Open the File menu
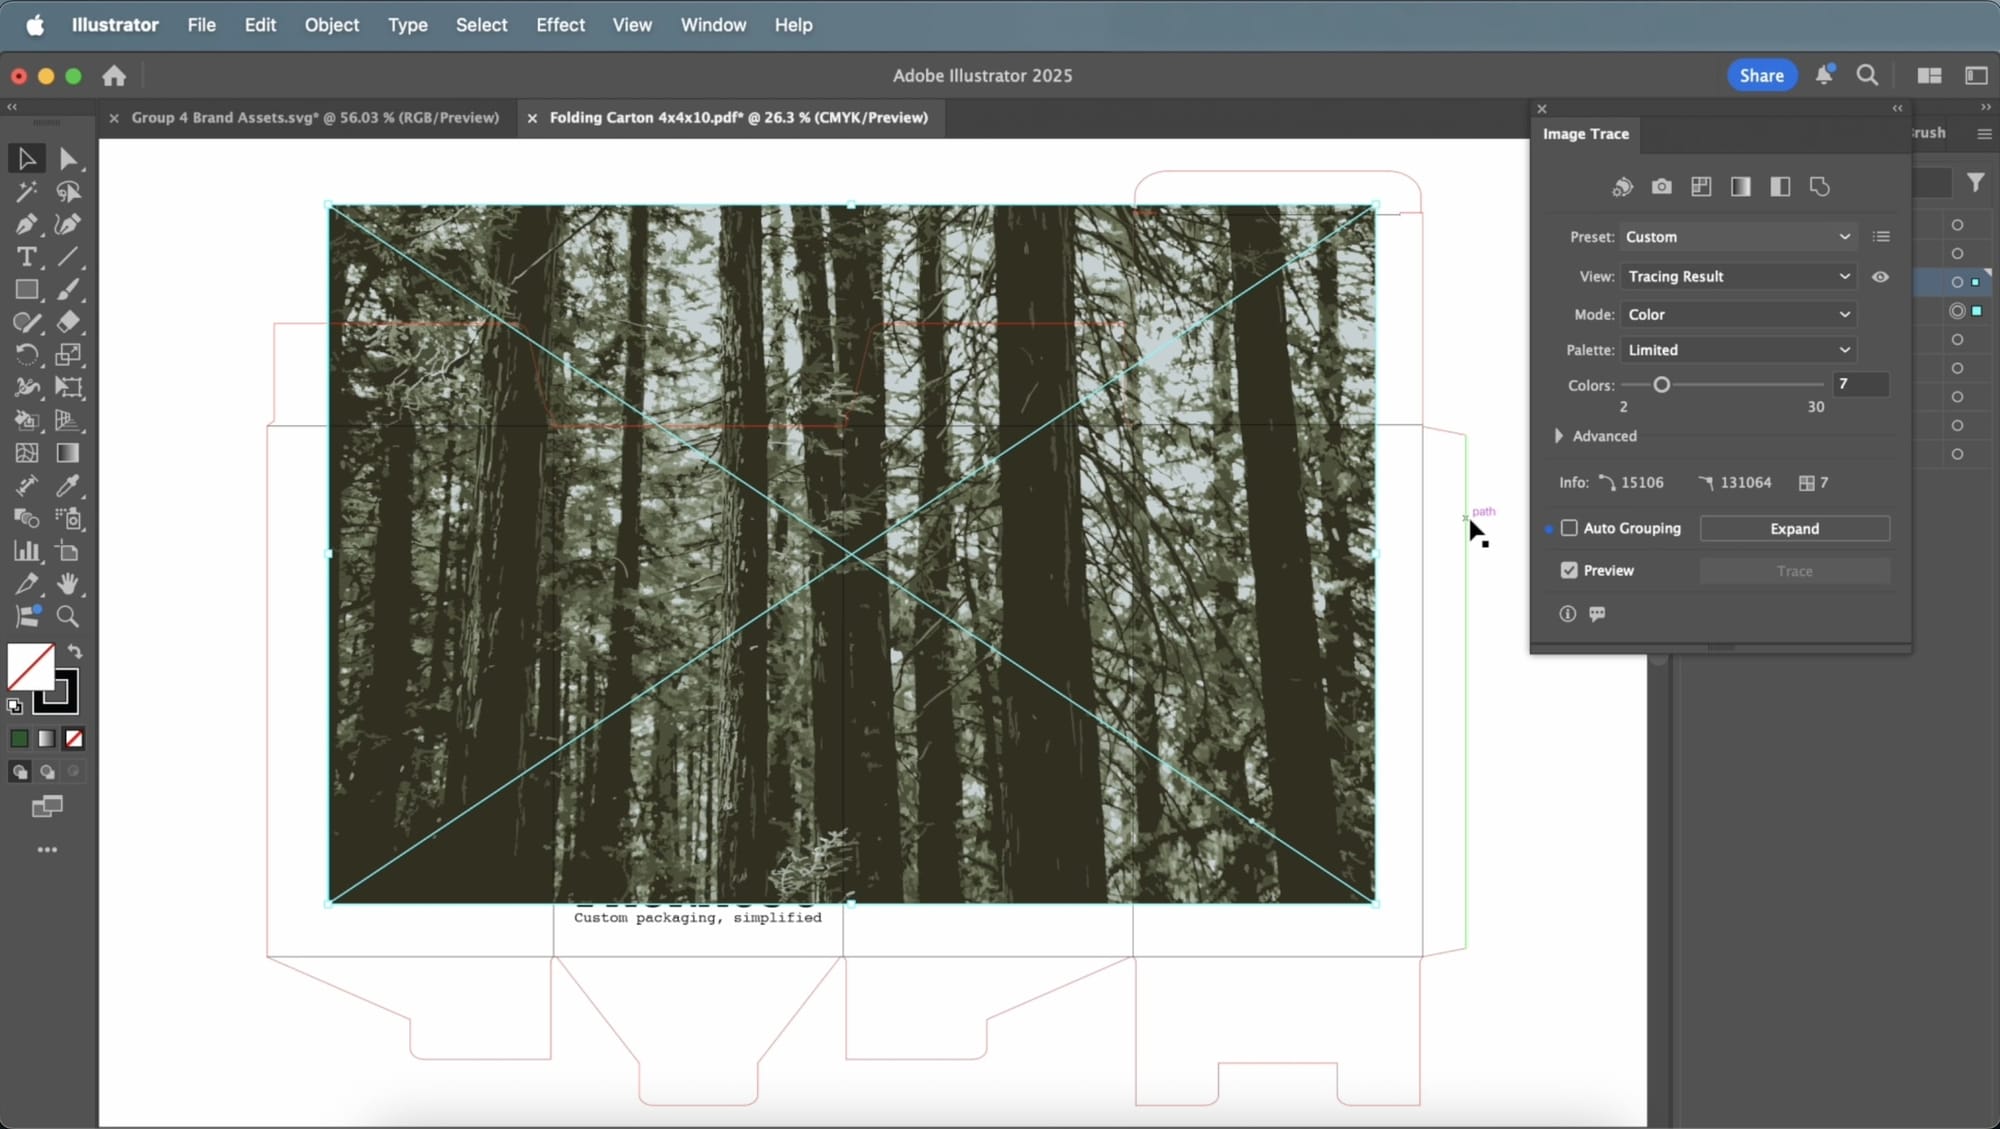This screenshot has height=1129, width=2000. [201, 25]
